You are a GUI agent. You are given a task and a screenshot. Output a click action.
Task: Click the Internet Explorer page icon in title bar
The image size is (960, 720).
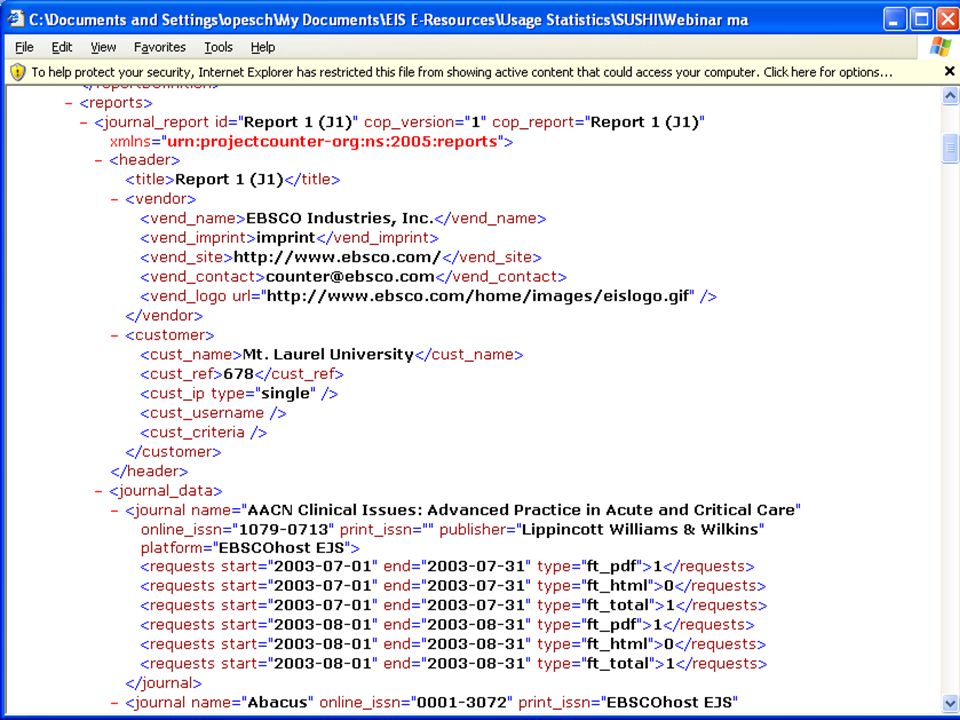tap(14, 19)
